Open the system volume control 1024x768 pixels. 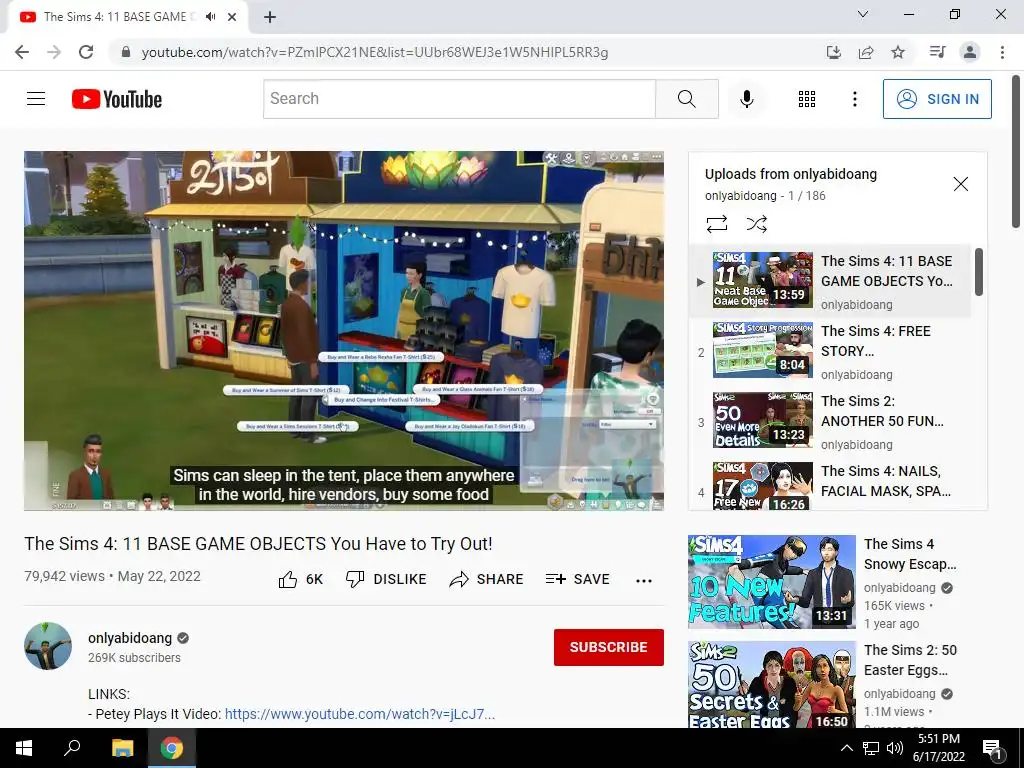click(x=895, y=748)
